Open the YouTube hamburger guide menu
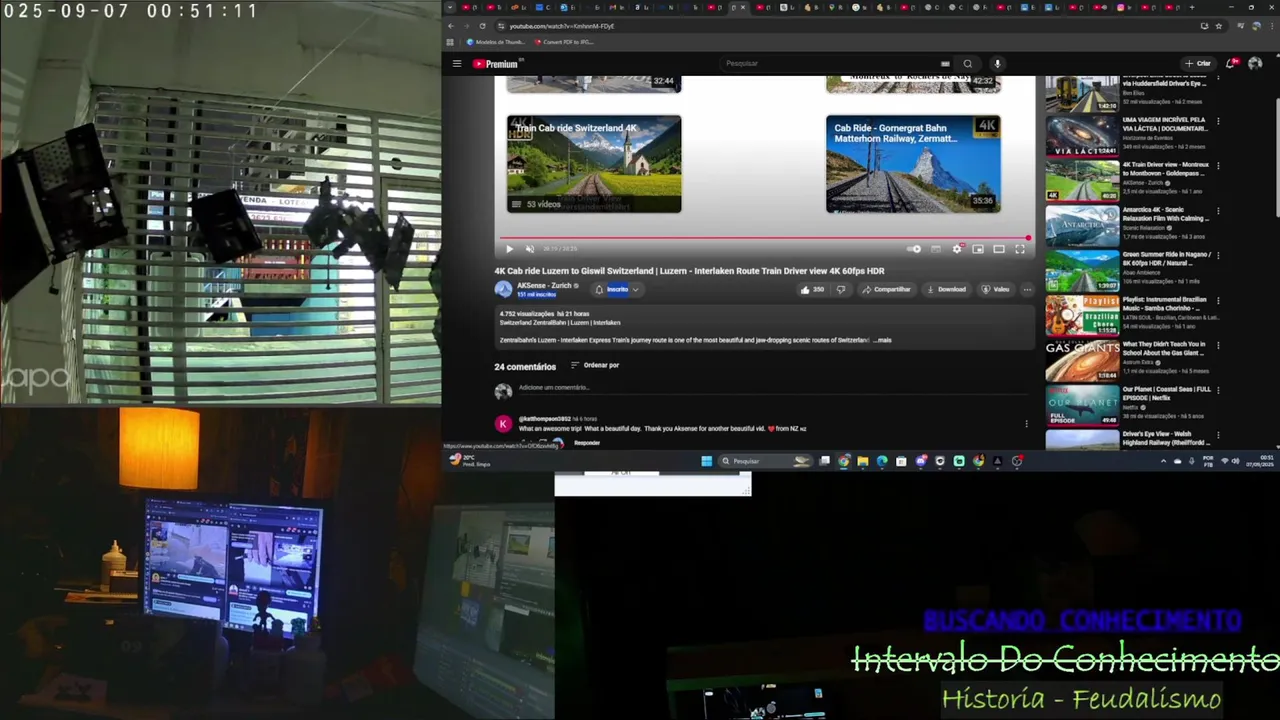The width and height of the screenshot is (1280, 720). click(x=457, y=63)
